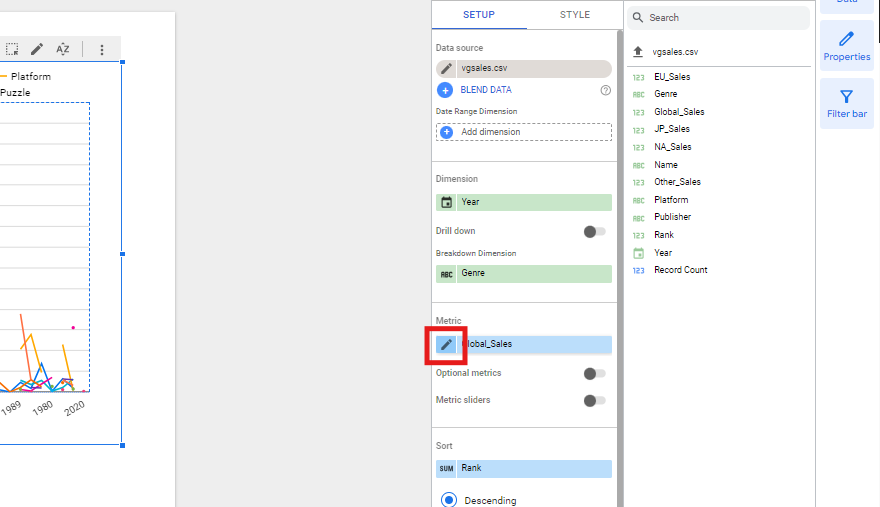Select the Descending sort radio button
Image resolution: width=880 pixels, height=507 pixels.
448,499
